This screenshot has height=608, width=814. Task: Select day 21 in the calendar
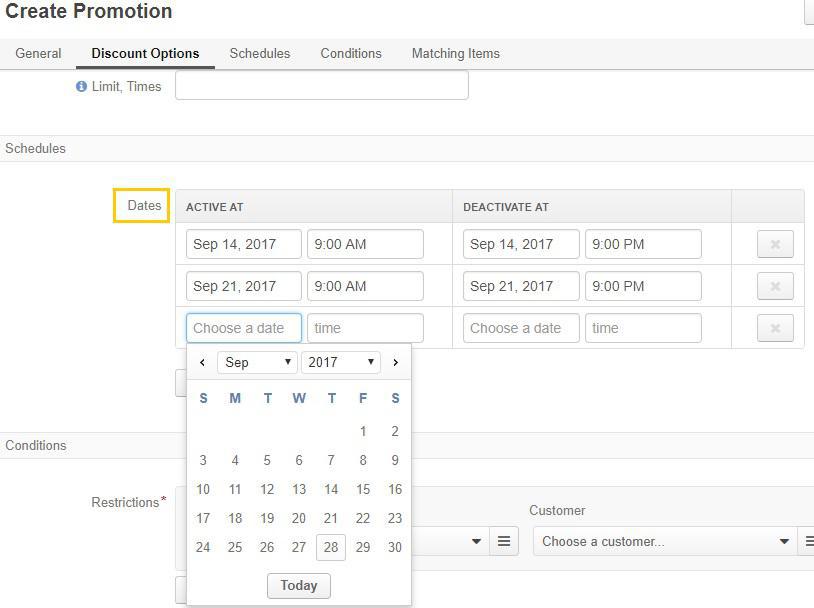pyautogui.click(x=331, y=518)
